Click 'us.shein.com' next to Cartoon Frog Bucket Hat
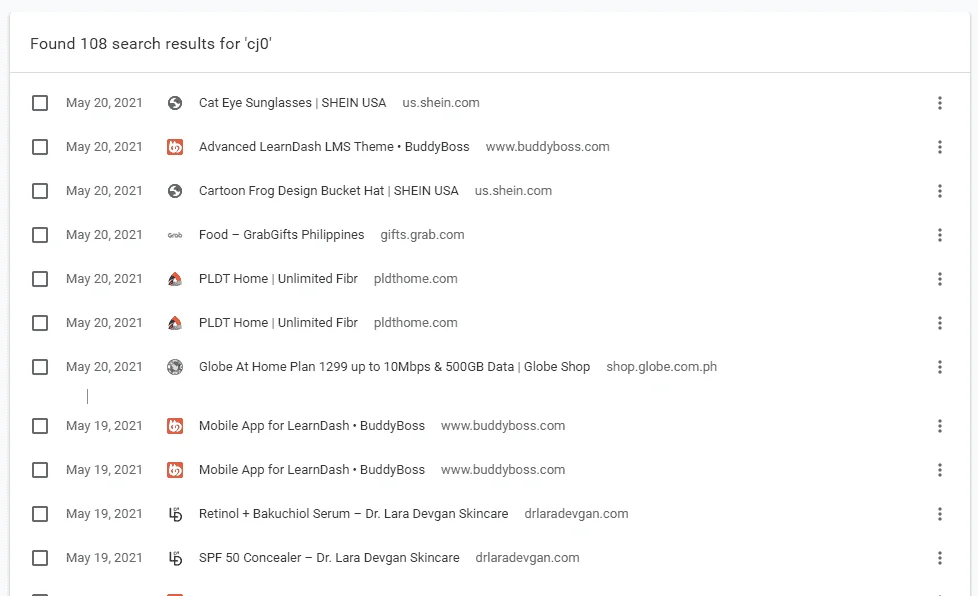978x596 pixels. click(513, 191)
